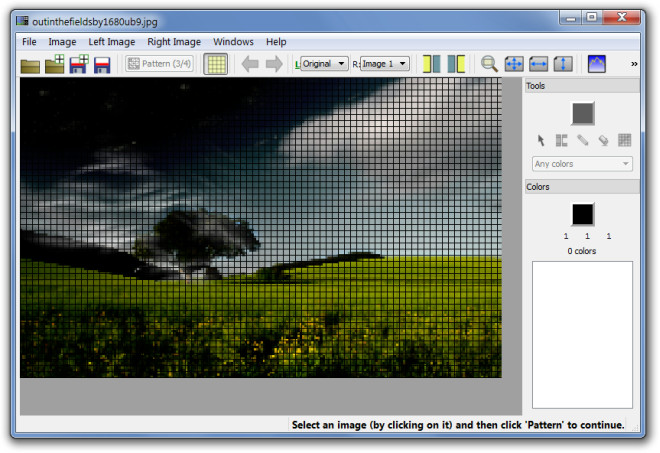Show left panel layout (yellow-left icon)
This screenshot has height=453, width=660.
431,64
